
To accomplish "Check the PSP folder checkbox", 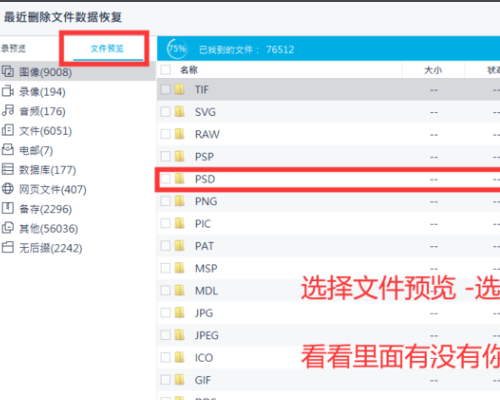I will 166,156.
